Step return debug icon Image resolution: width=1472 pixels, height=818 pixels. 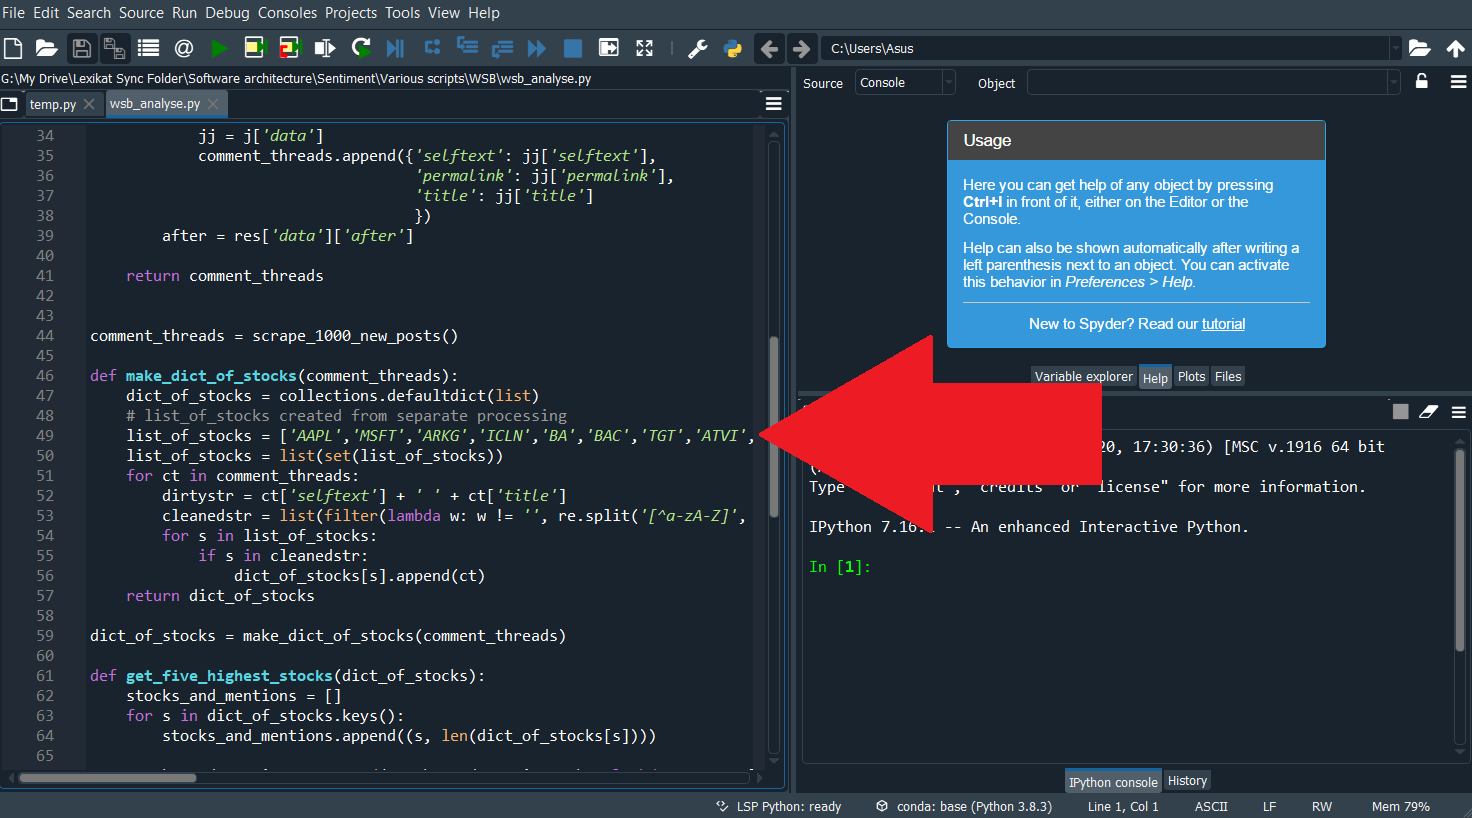tap(502, 48)
